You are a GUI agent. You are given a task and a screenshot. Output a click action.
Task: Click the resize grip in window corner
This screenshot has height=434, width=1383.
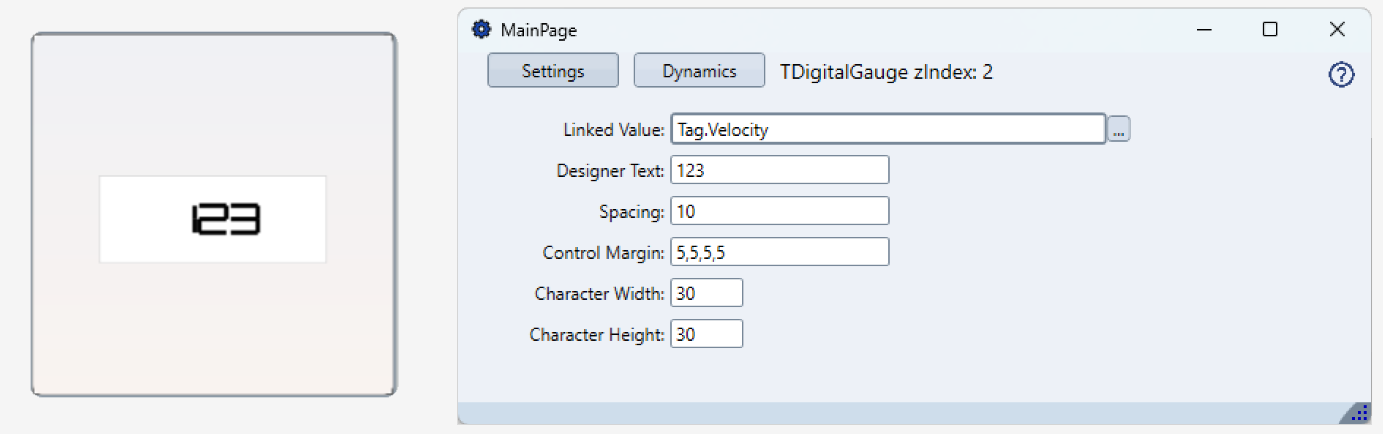point(1359,413)
